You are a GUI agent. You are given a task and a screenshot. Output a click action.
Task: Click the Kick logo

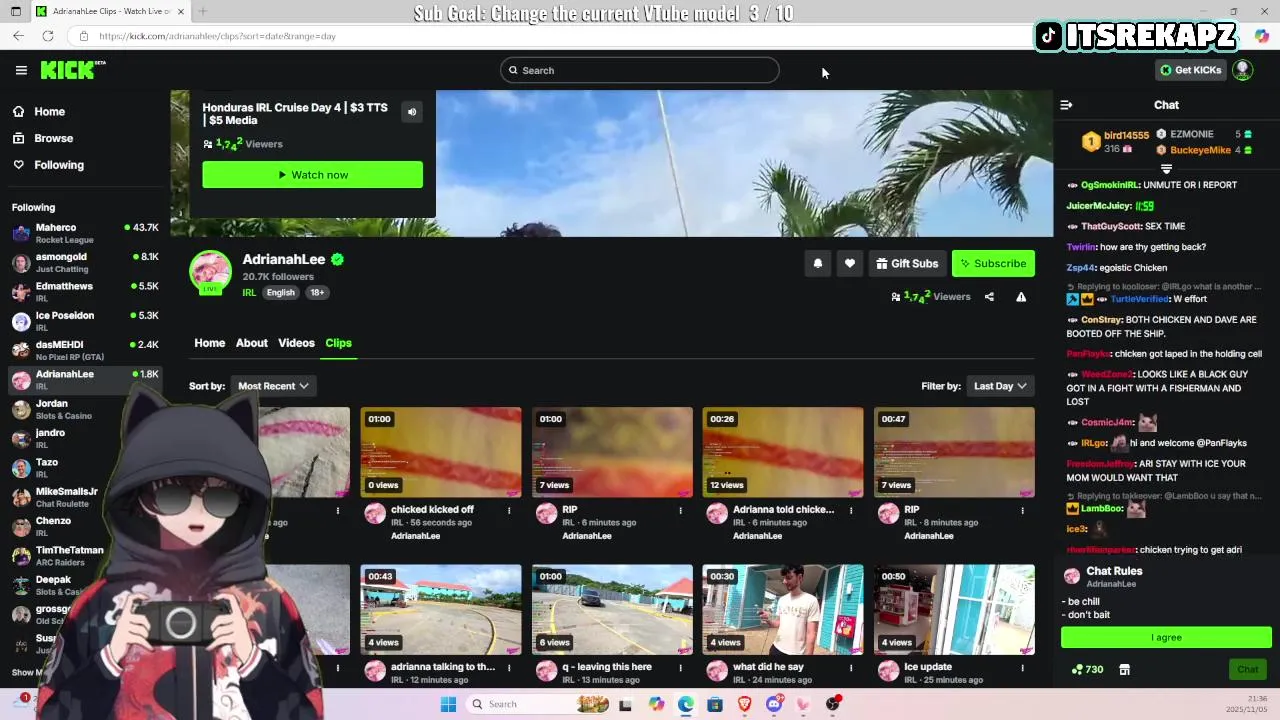click(x=72, y=70)
